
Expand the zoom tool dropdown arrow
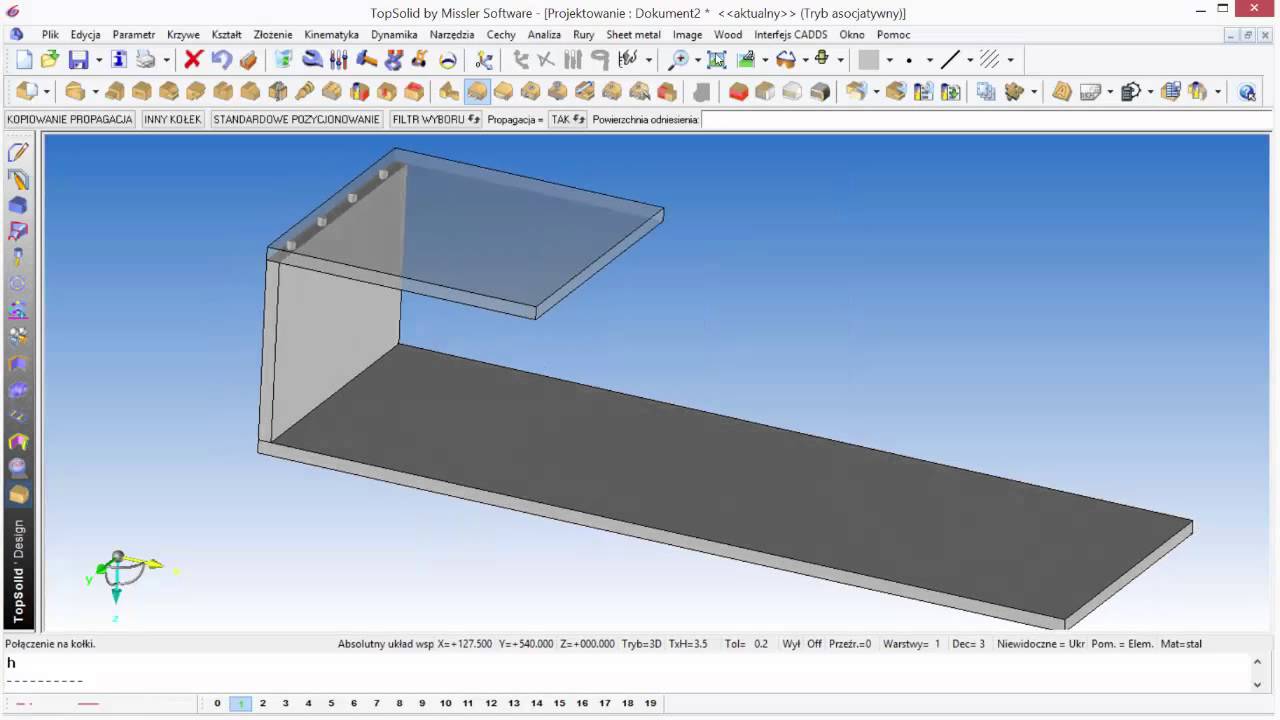point(696,60)
